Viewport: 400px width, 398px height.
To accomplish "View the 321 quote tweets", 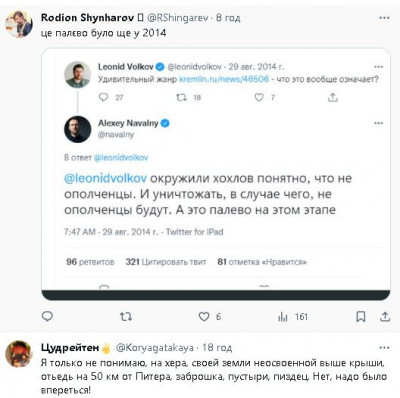I will [166, 262].
